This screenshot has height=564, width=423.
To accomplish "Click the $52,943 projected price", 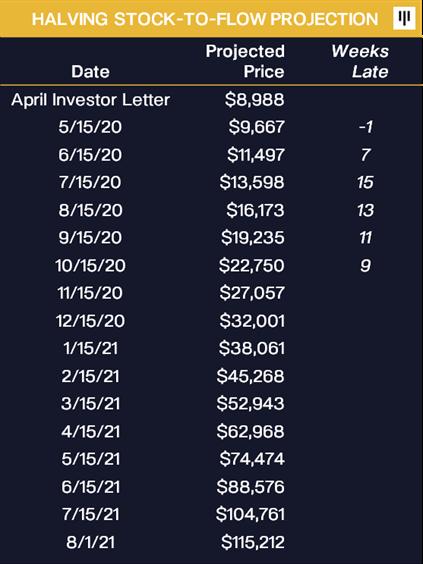I will [x=250, y=404].
